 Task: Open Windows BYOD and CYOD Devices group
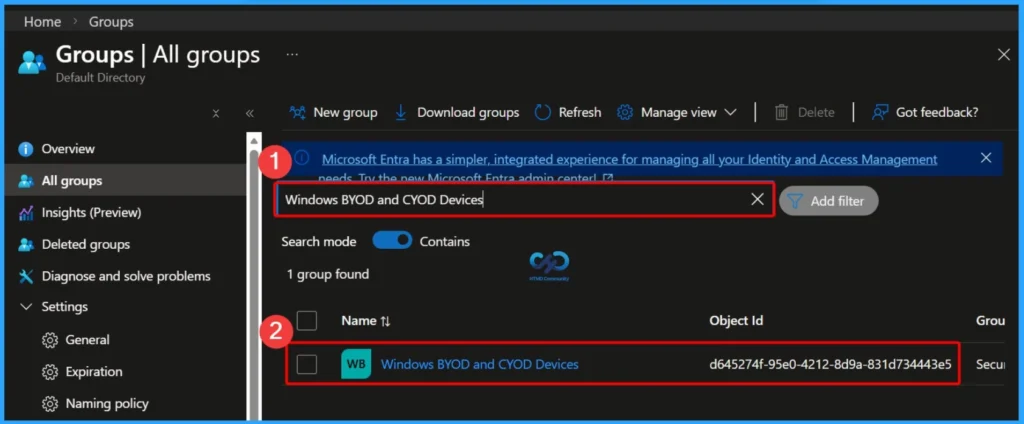[479, 365]
